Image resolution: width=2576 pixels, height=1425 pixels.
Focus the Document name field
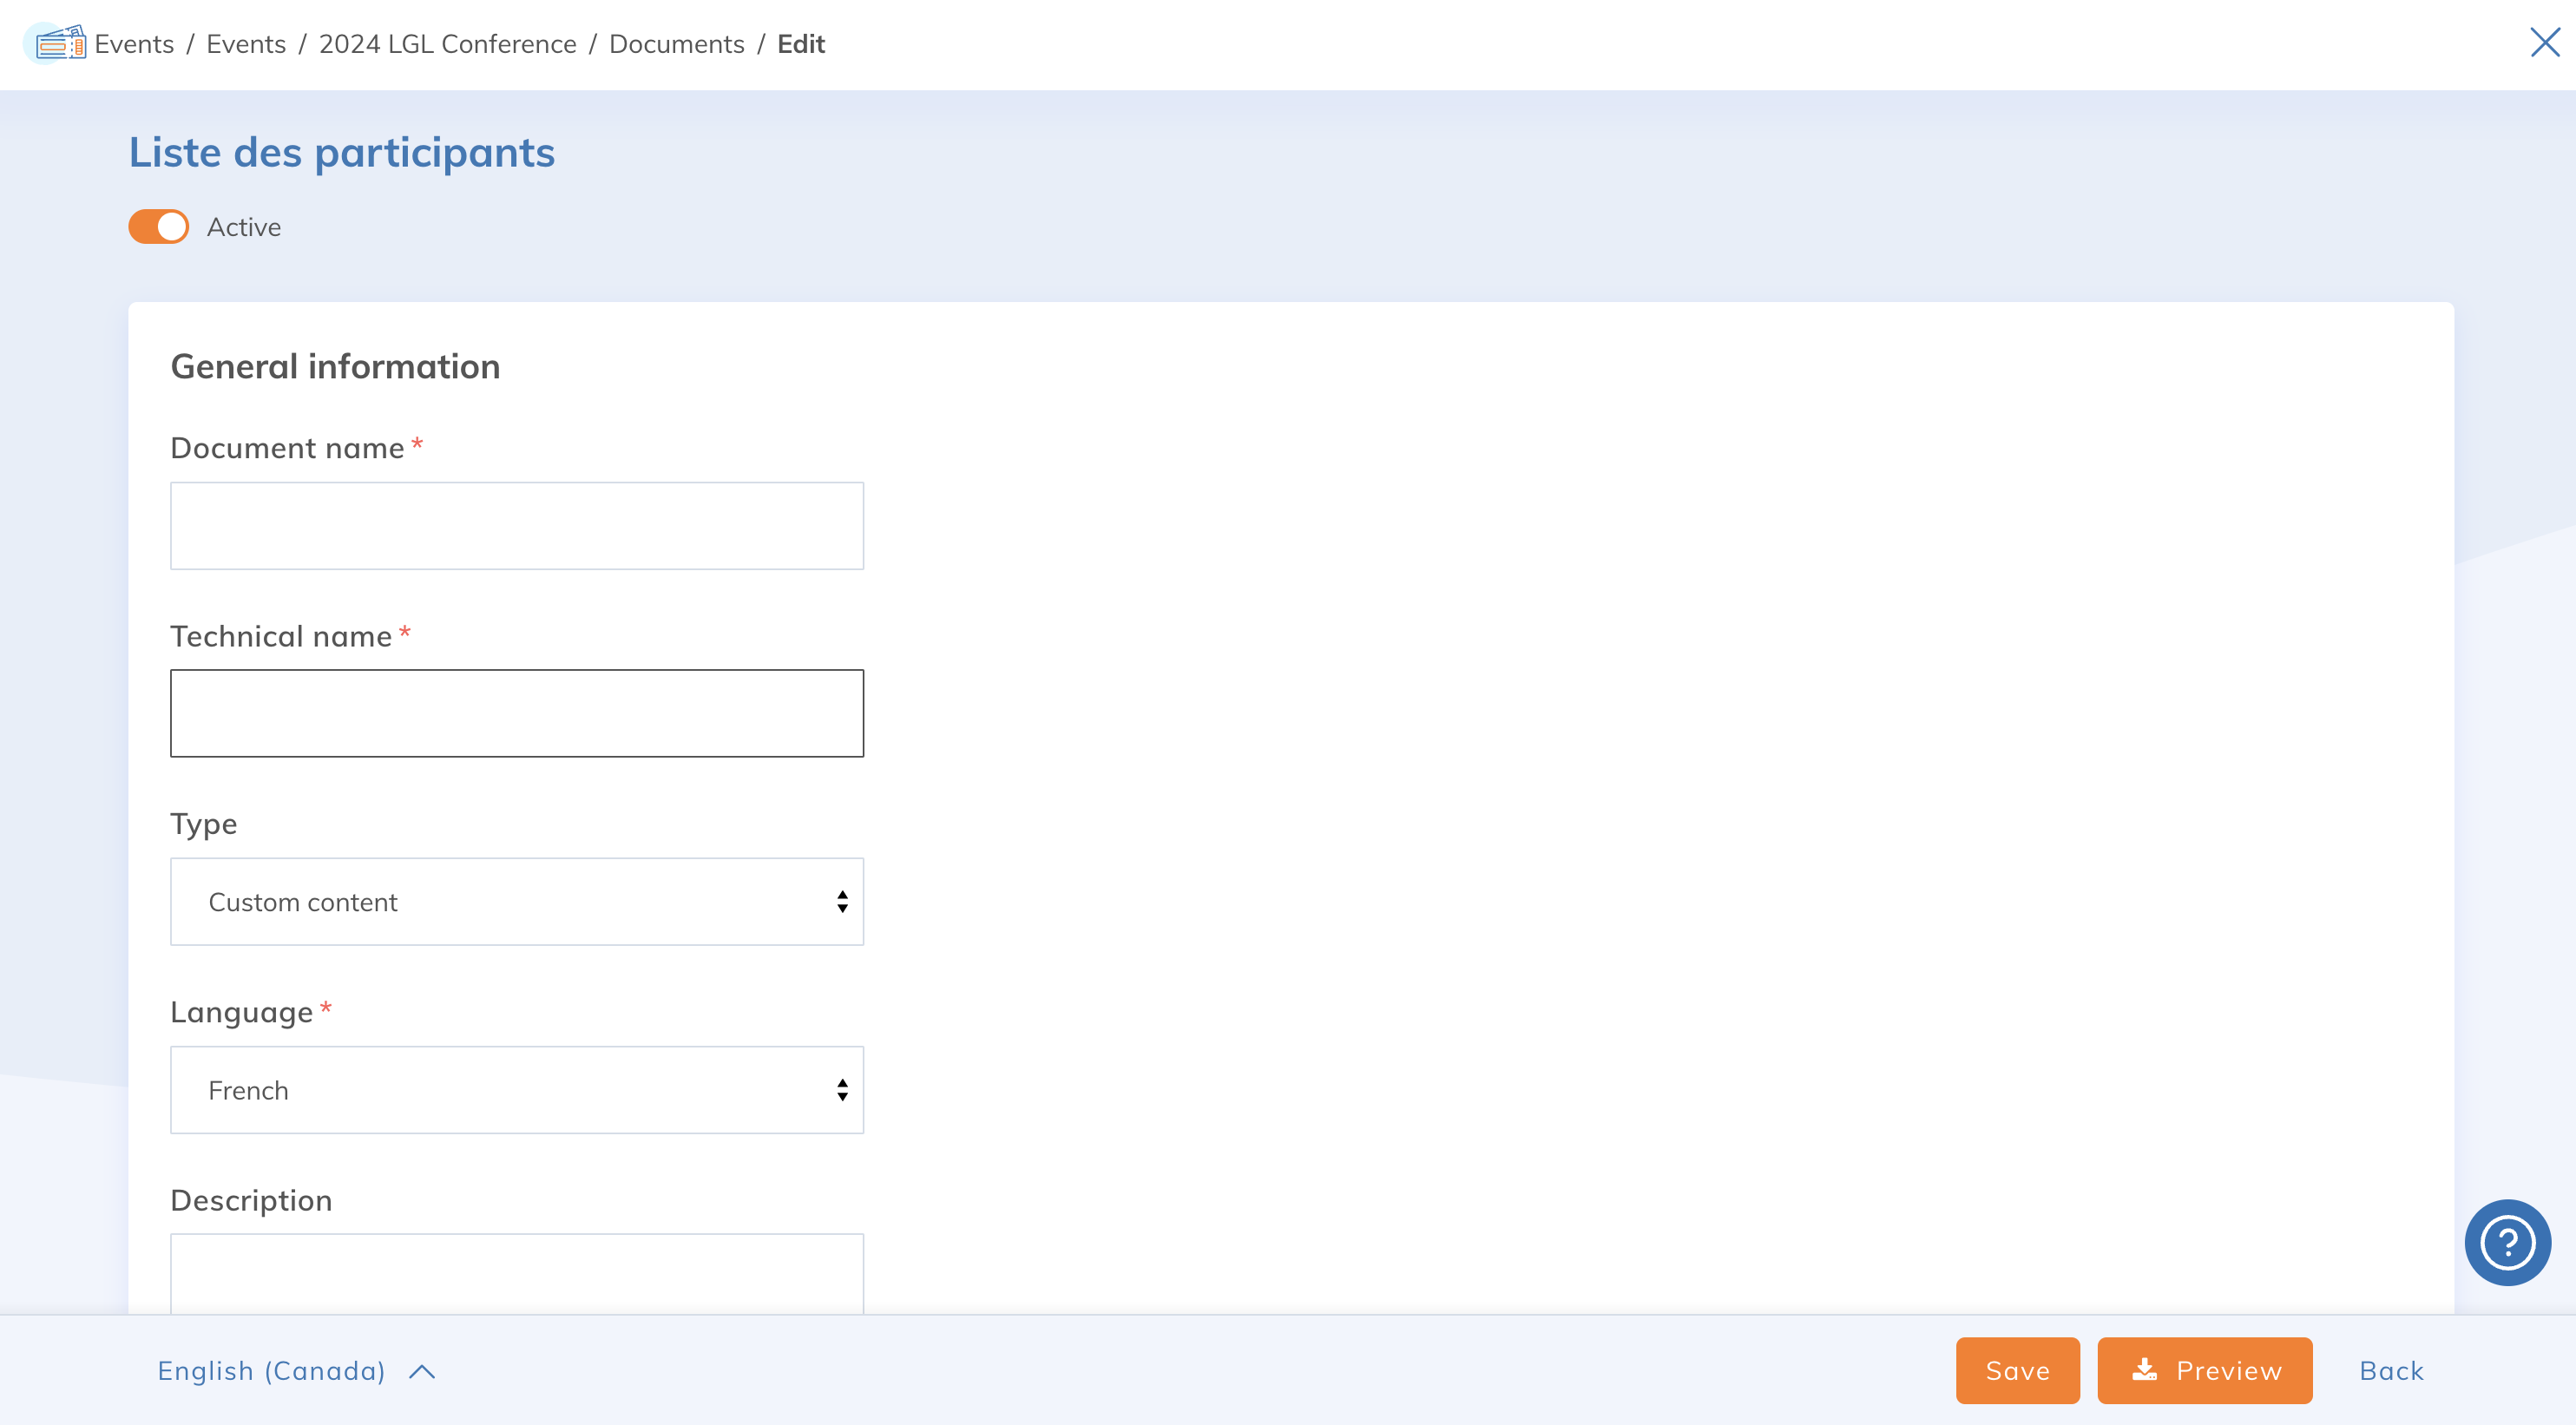tap(516, 526)
